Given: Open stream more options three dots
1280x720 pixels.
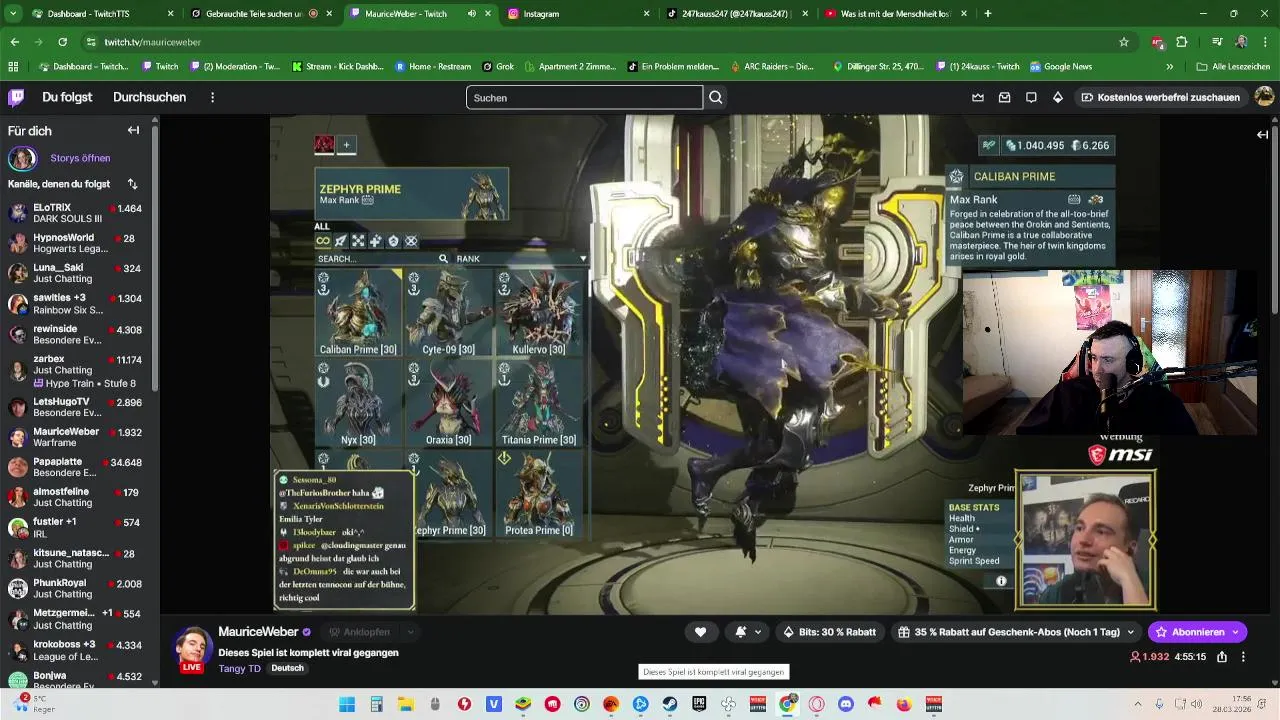Looking at the screenshot, I should (x=1243, y=657).
